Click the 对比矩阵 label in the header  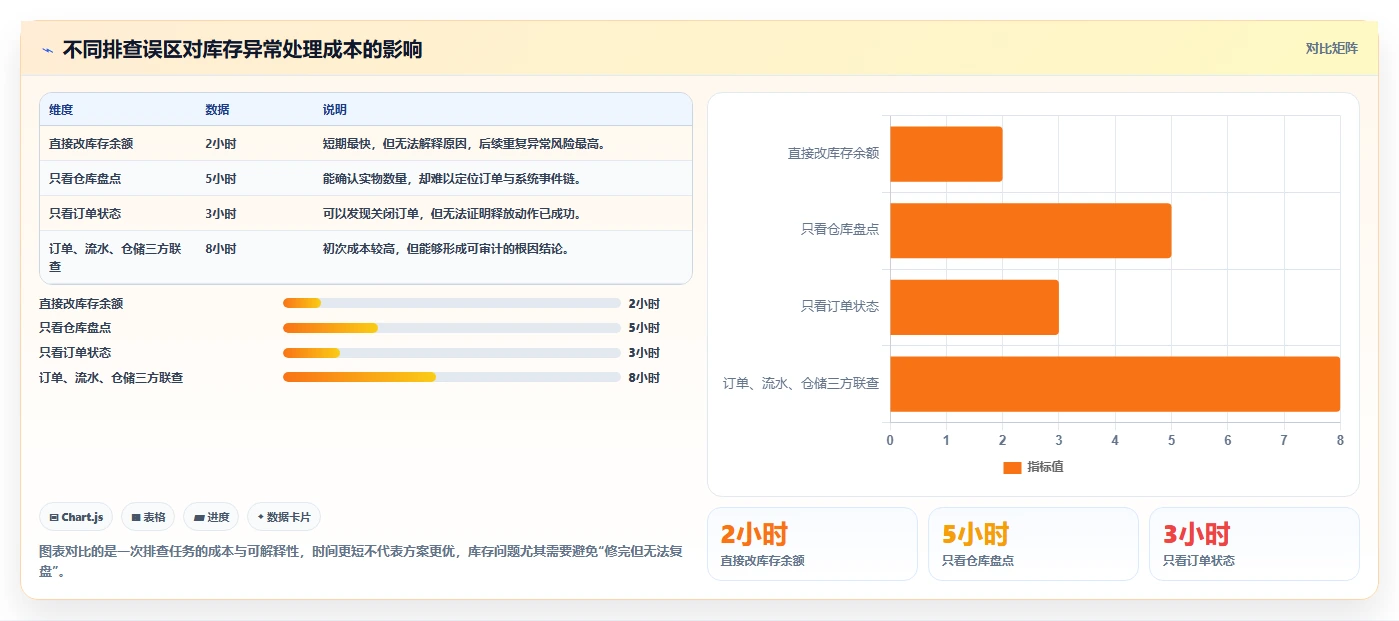pos(1331,48)
